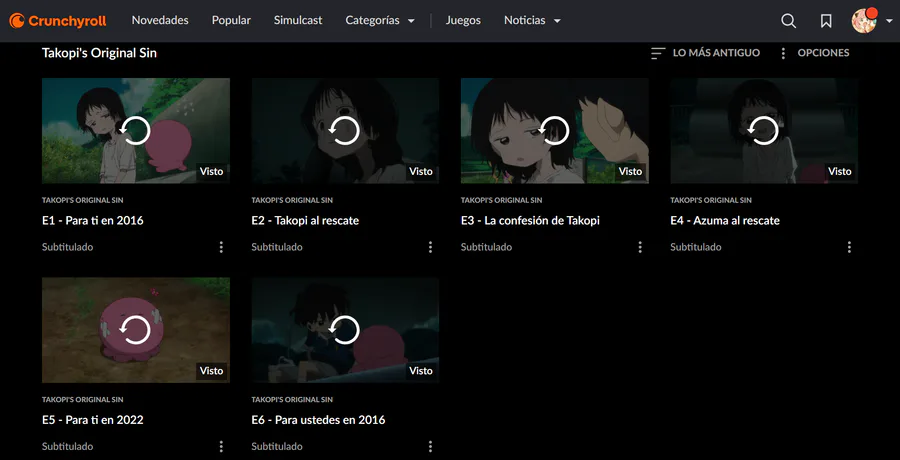The width and height of the screenshot is (900, 460).
Task: Click the series label above E1 title
Action: pos(83,200)
